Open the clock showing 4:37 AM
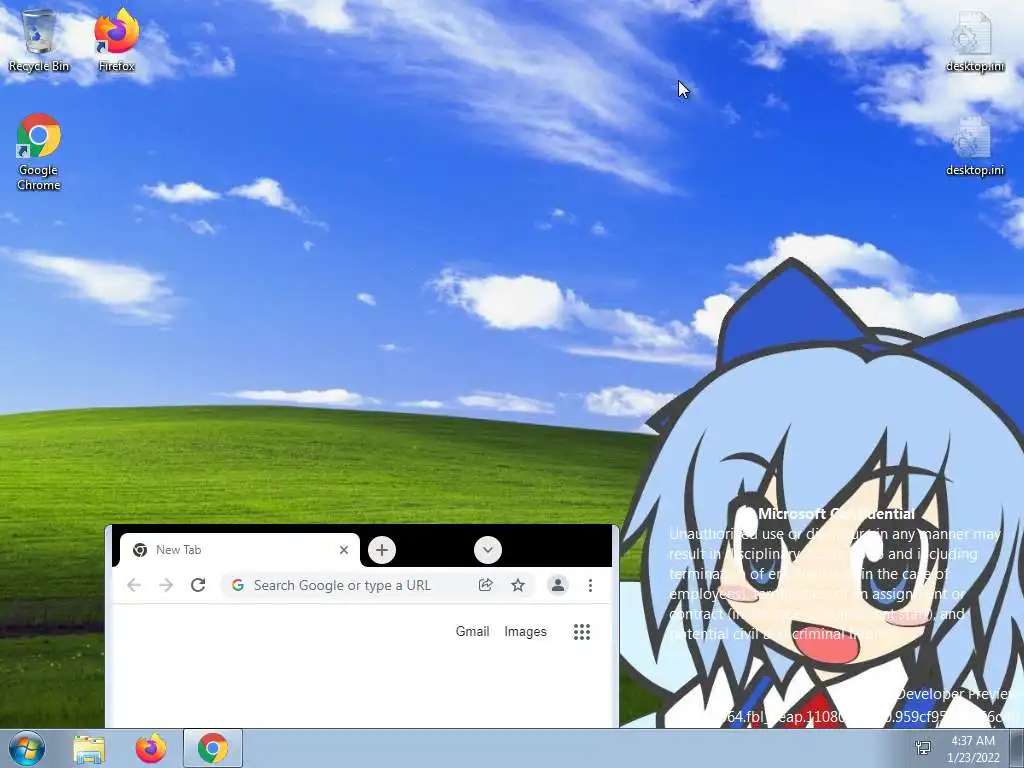Image resolution: width=1024 pixels, height=768 pixels. tap(973, 749)
